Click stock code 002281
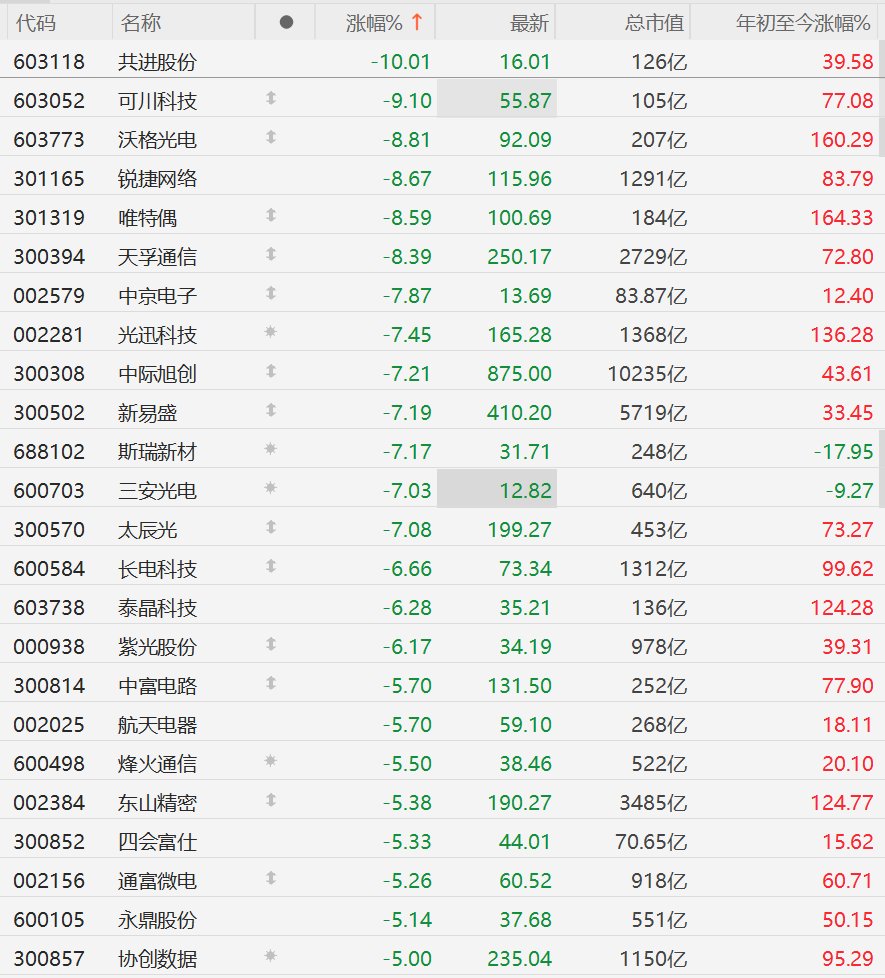 pos(49,335)
